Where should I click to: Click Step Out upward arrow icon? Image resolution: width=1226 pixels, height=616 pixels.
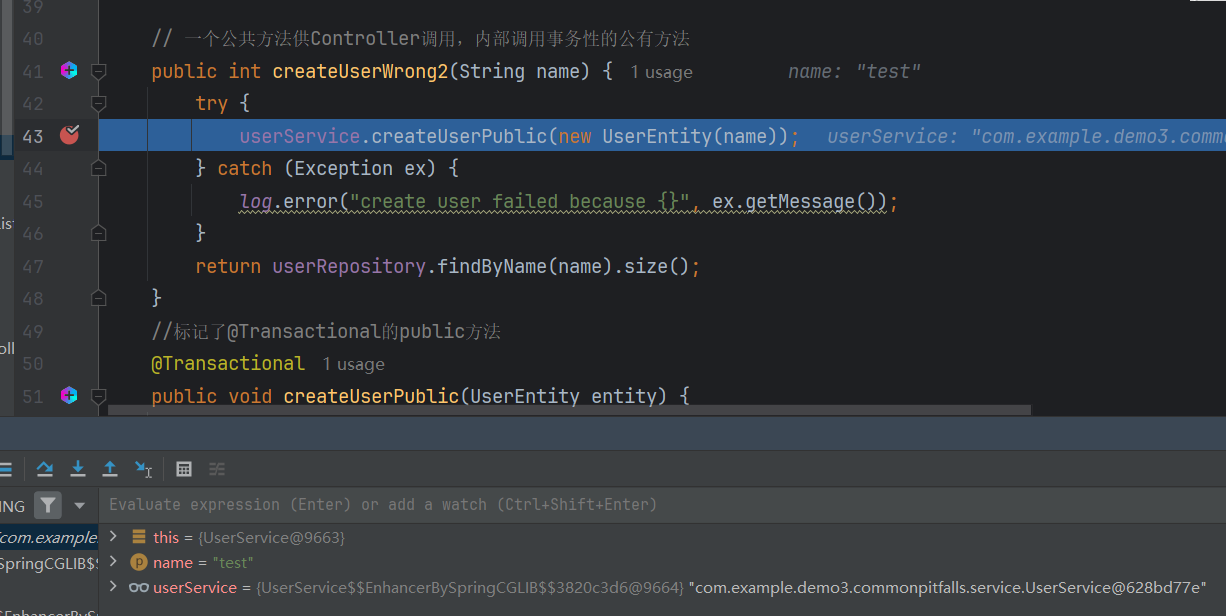110,469
